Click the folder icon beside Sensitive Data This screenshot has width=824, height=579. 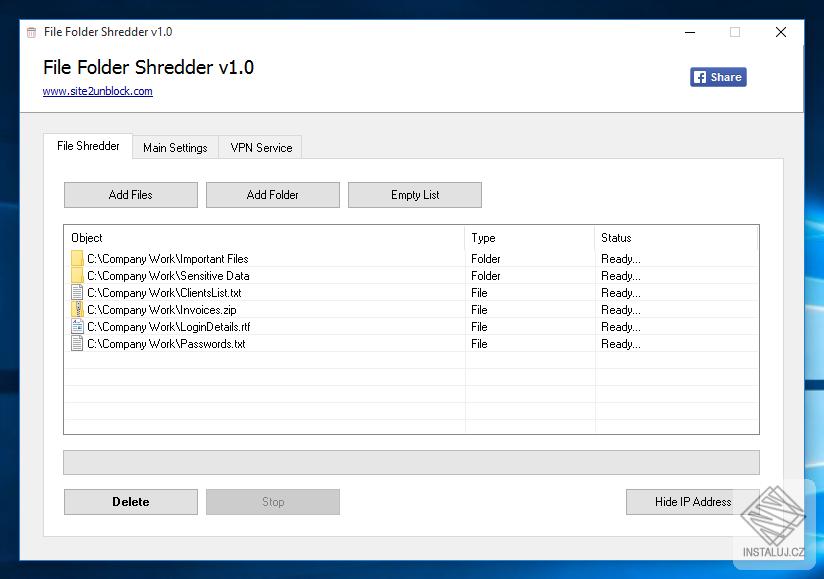[x=77, y=275]
